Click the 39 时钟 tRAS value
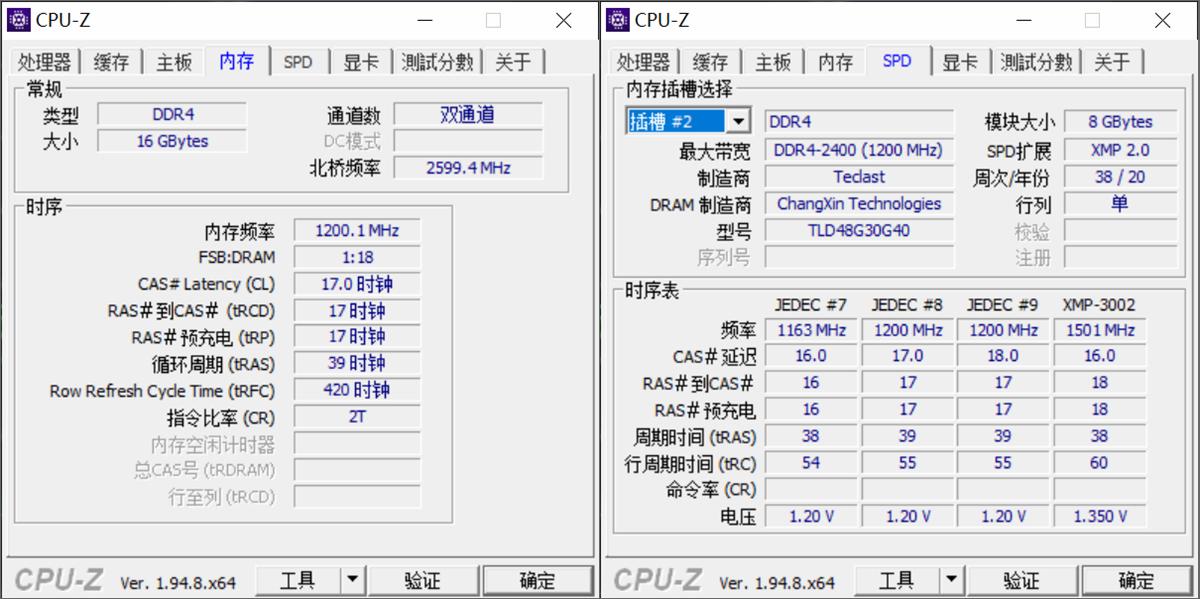1200x599 pixels. pyautogui.click(x=357, y=364)
